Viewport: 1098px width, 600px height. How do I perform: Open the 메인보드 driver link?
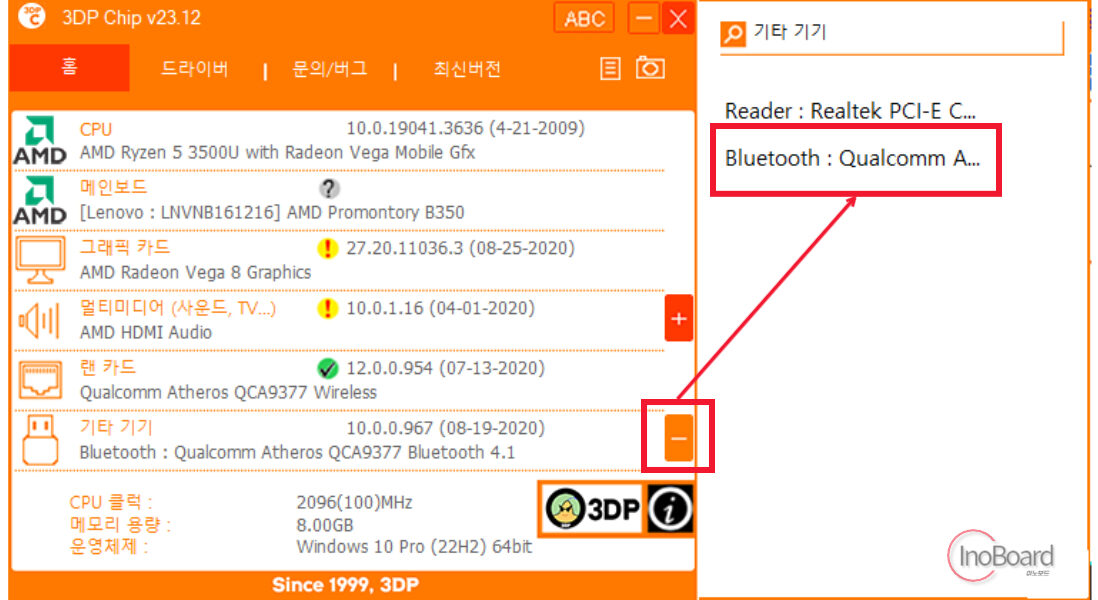[113, 188]
